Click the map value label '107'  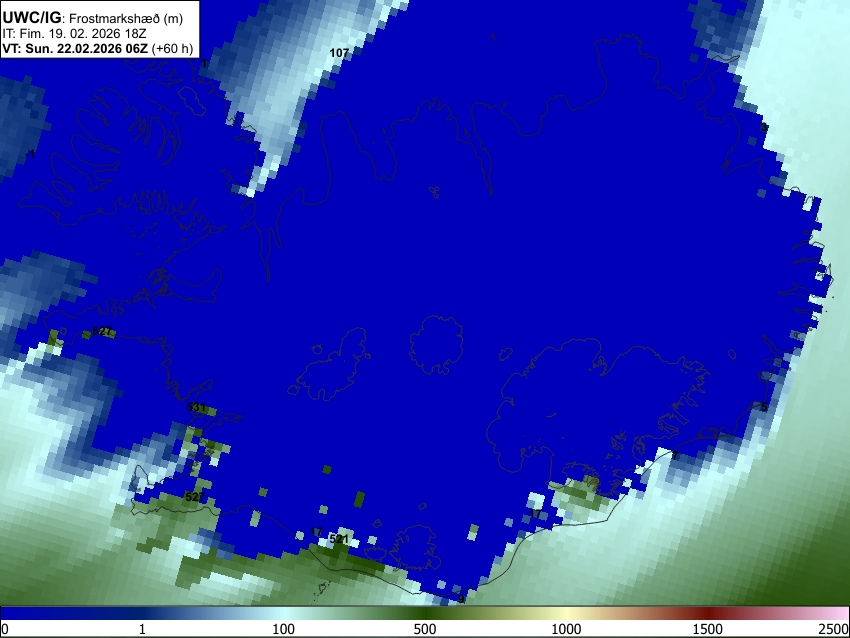click(x=339, y=53)
